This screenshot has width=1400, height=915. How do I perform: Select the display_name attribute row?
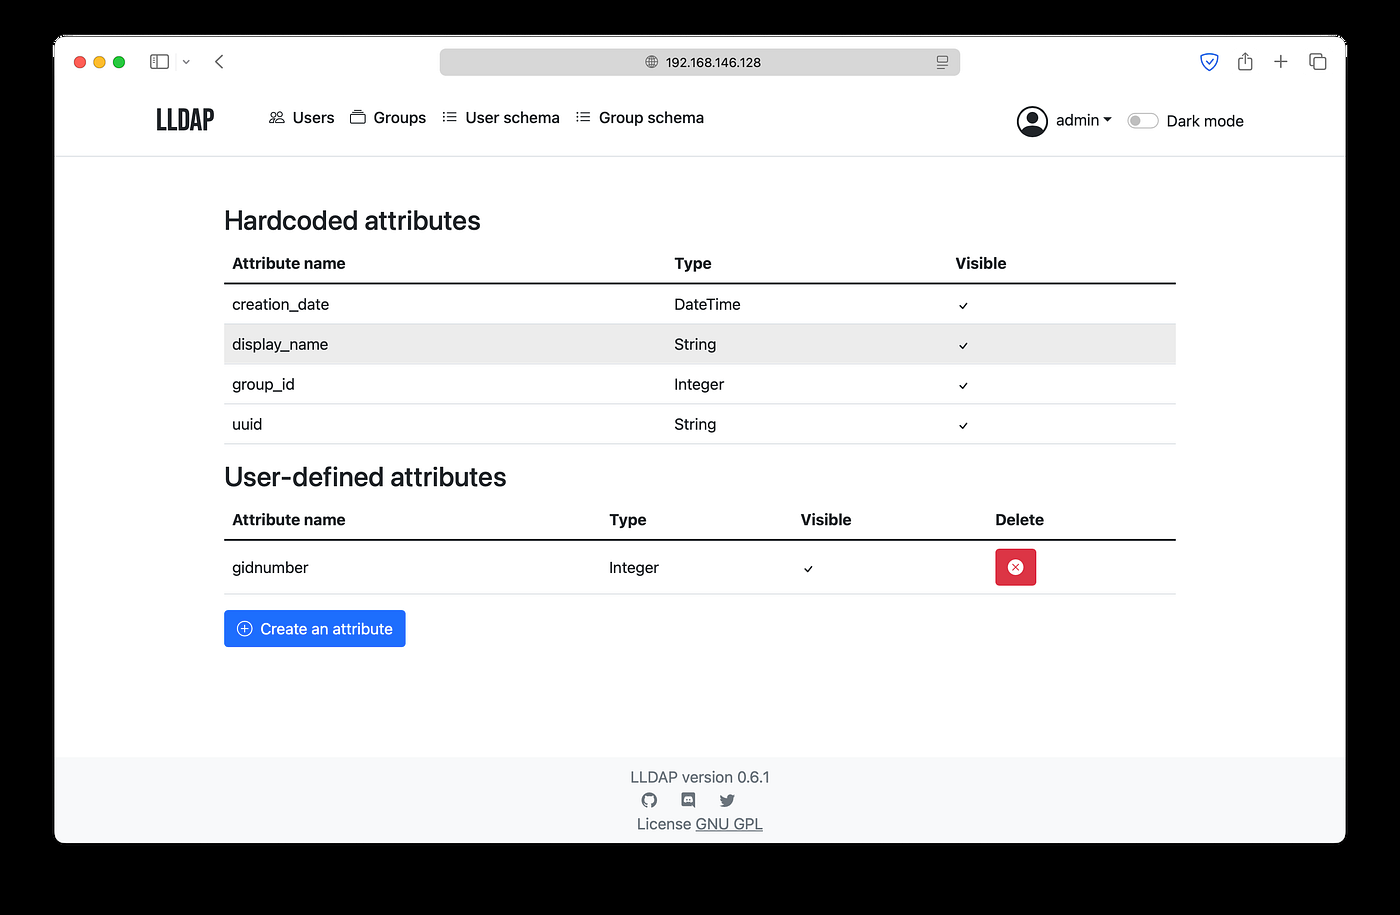pyautogui.click(x=700, y=344)
